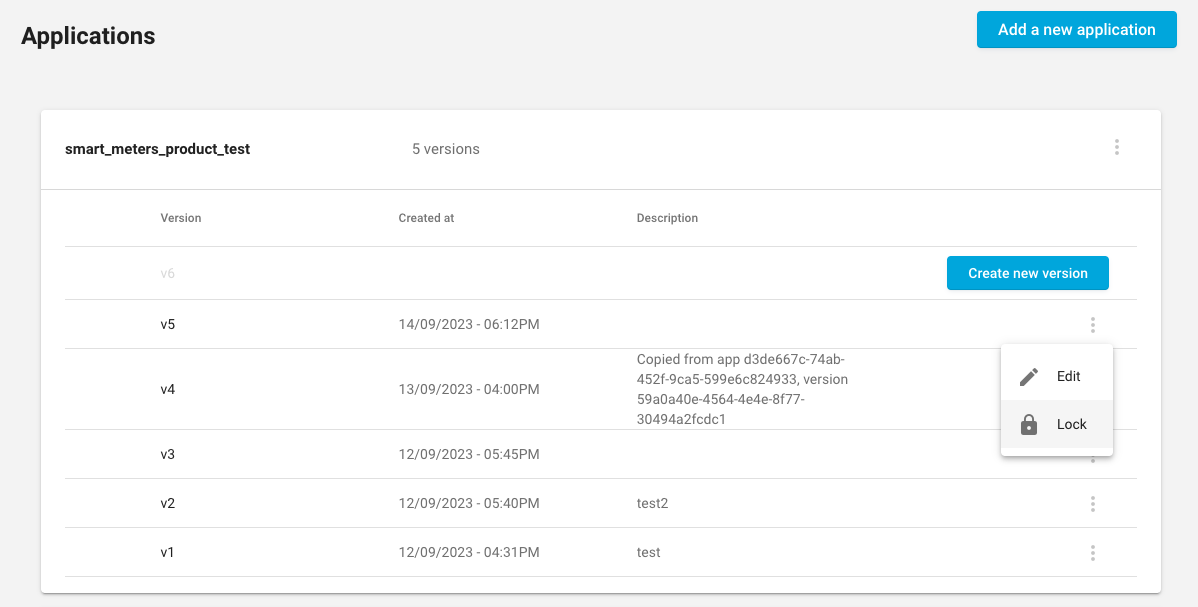
Task: Open the smart_meters_product_test application options menu
Action: pyautogui.click(x=1116, y=148)
